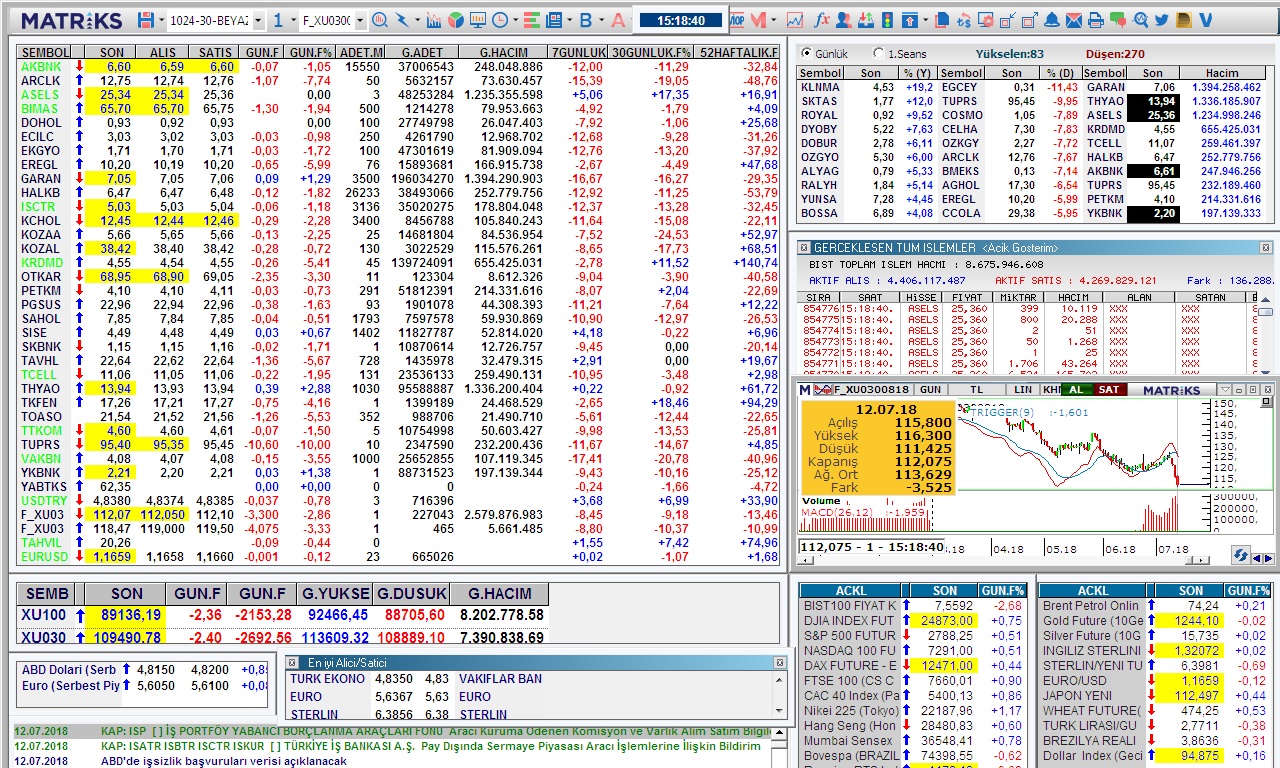Screen dimensions: 1280x768
Task: Click the save floppy disk icon
Action: 146,20
